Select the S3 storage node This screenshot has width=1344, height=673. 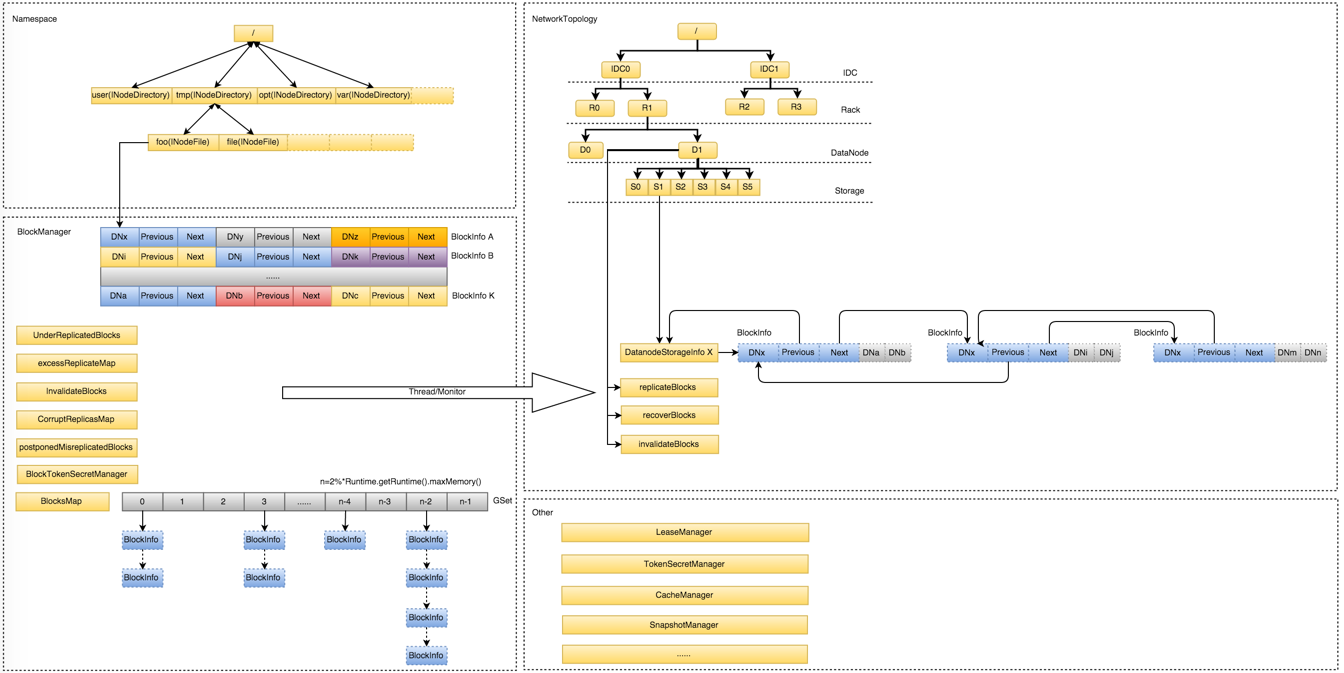pos(703,187)
